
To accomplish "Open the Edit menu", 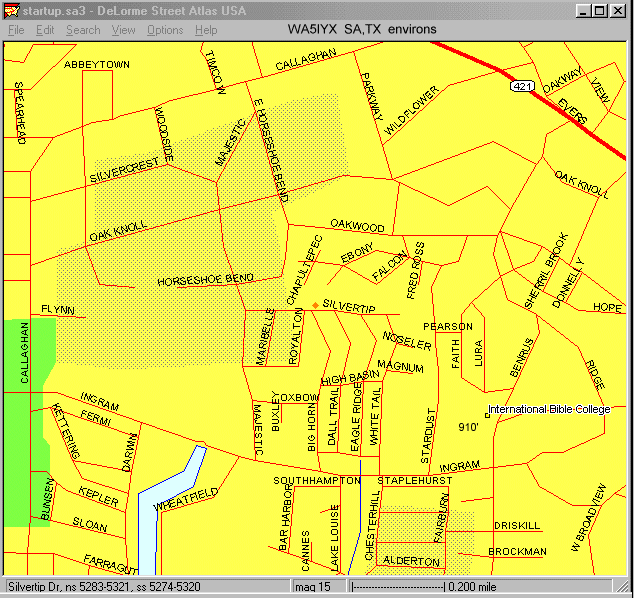I will pyautogui.click(x=45, y=30).
